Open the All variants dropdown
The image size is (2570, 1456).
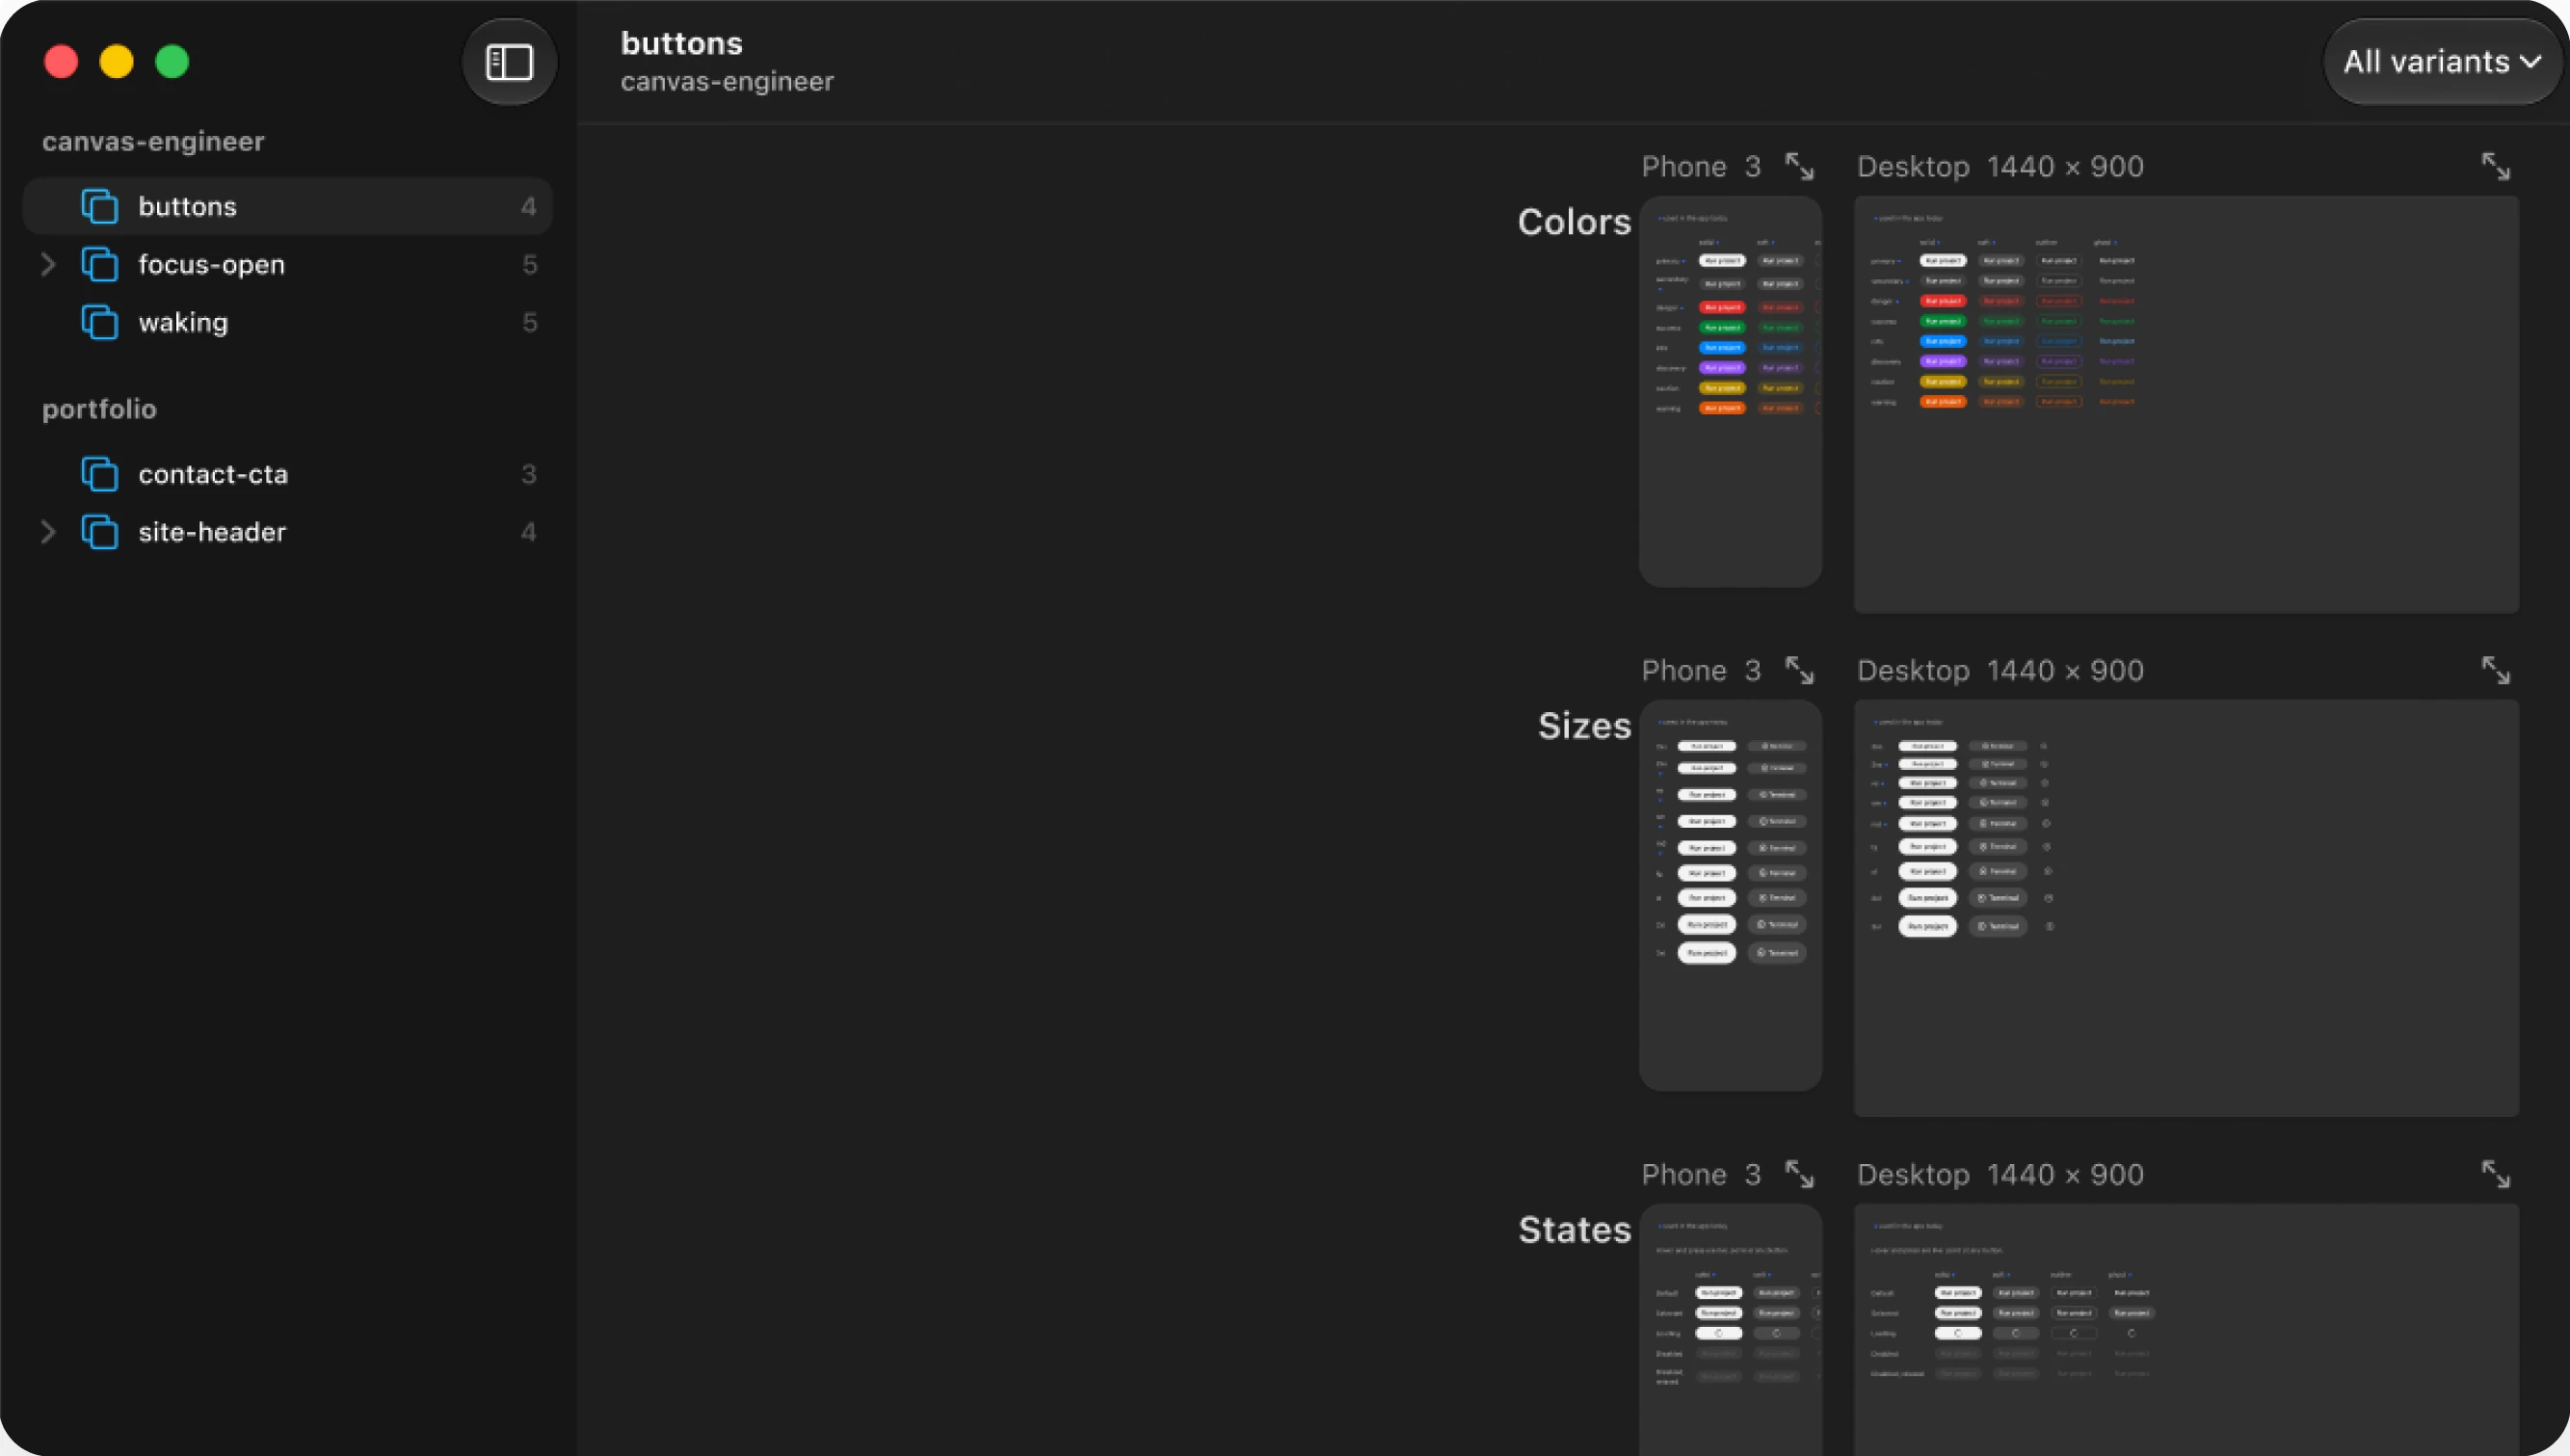point(2441,62)
